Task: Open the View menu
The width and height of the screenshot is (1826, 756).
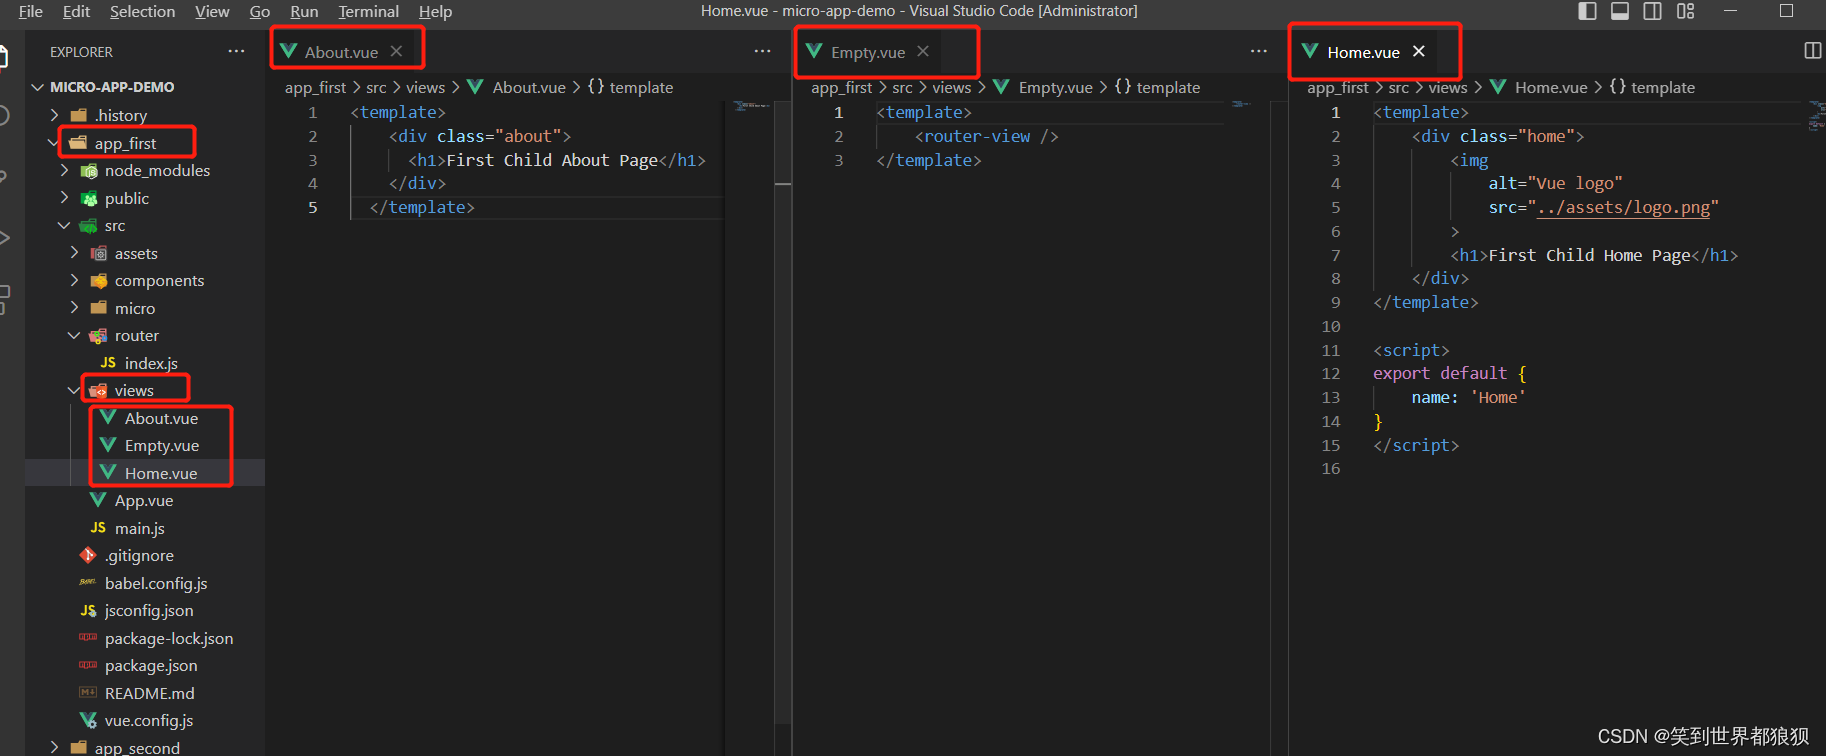Action: [x=212, y=11]
